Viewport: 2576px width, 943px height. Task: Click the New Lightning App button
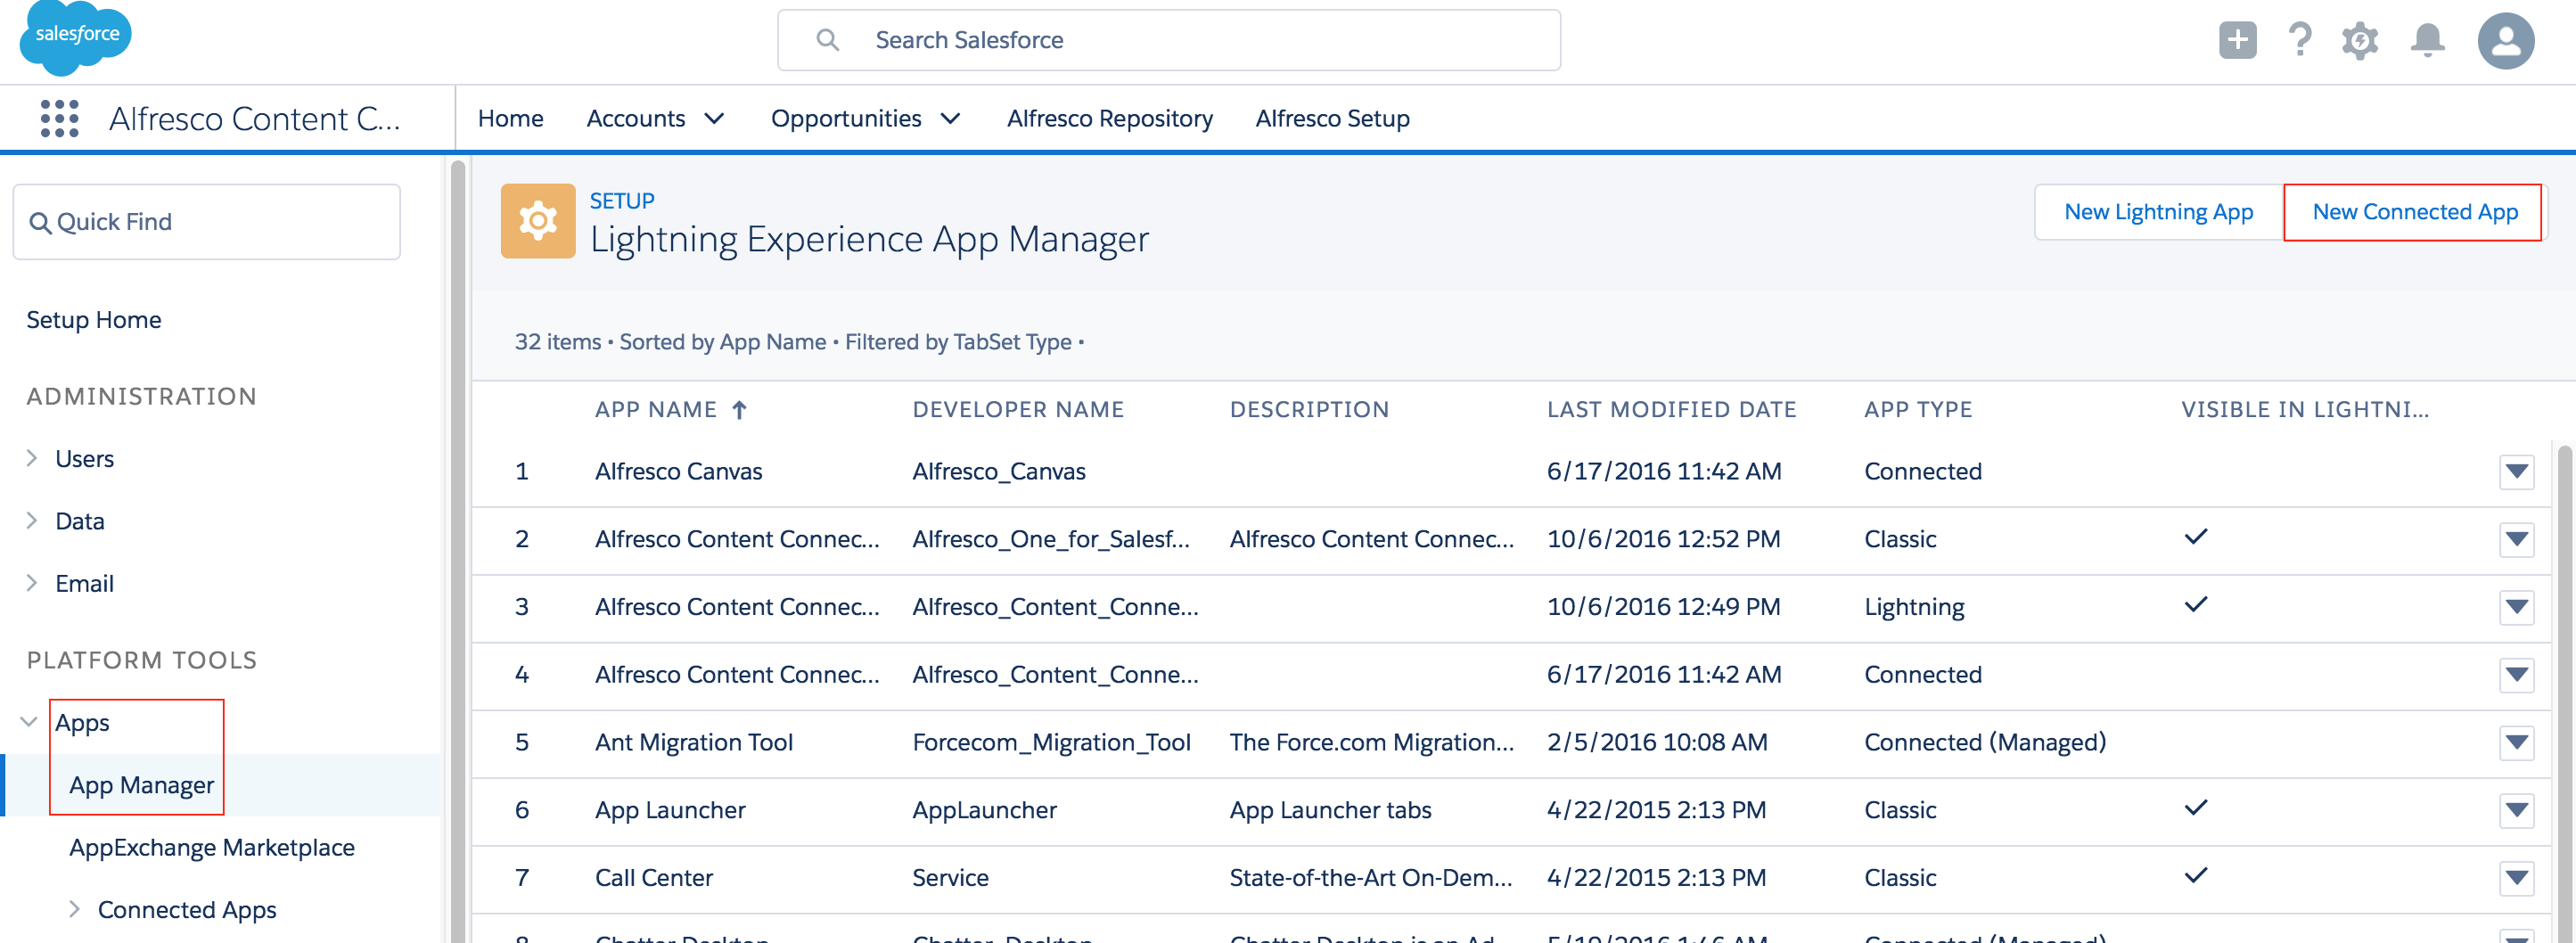(2157, 211)
